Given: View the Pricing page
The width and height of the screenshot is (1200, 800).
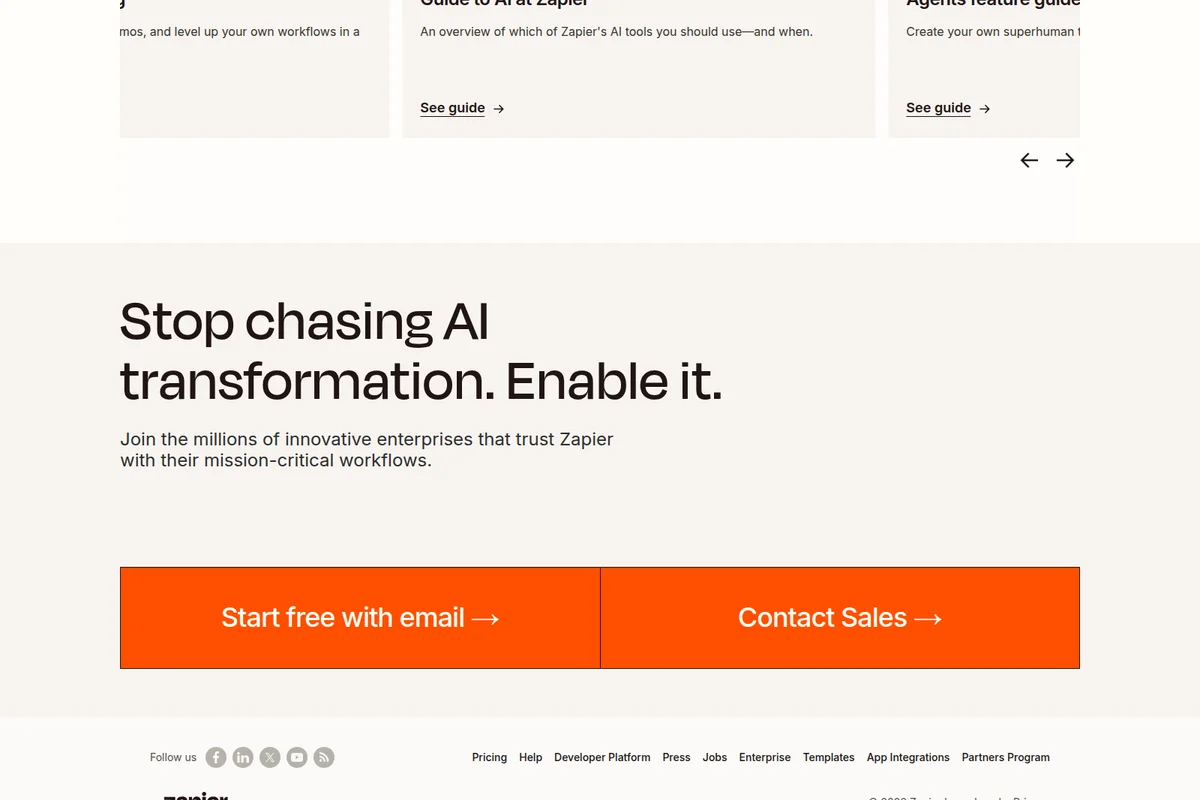Looking at the screenshot, I should click(x=489, y=757).
